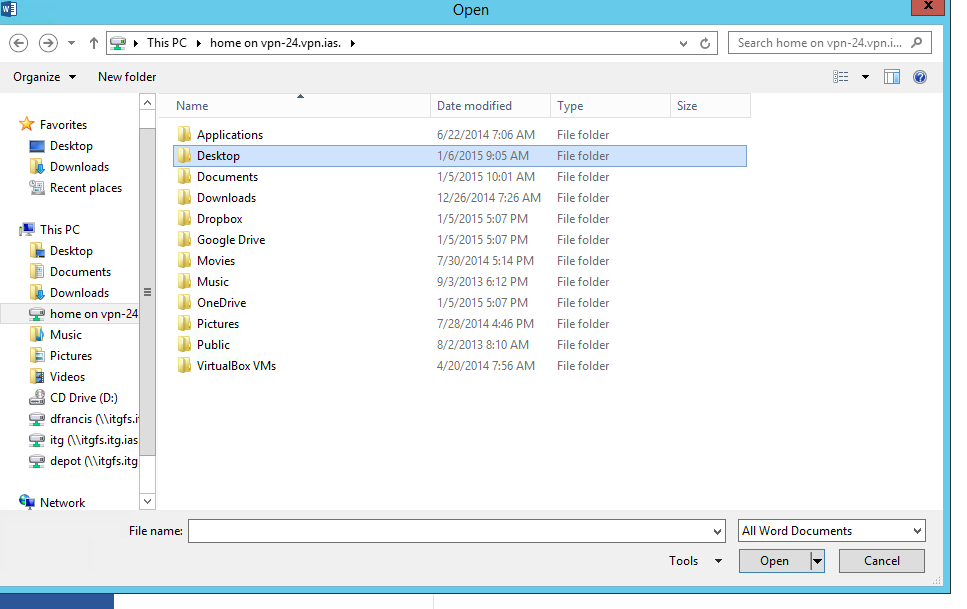Click 'This PC' in the address breadcrumb
This screenshot has width=967, height=609.
pyautogui.click(x=167, y=43)
